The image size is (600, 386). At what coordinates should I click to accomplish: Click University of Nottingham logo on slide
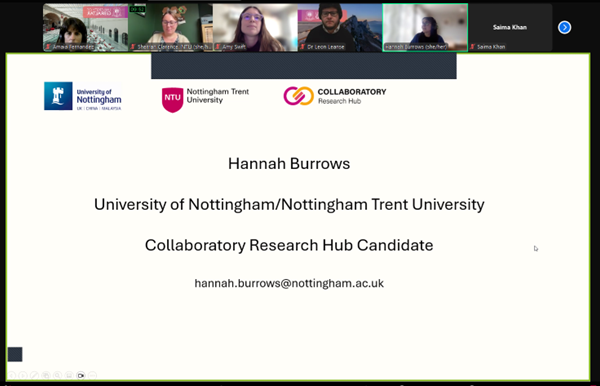click(83, 96)
